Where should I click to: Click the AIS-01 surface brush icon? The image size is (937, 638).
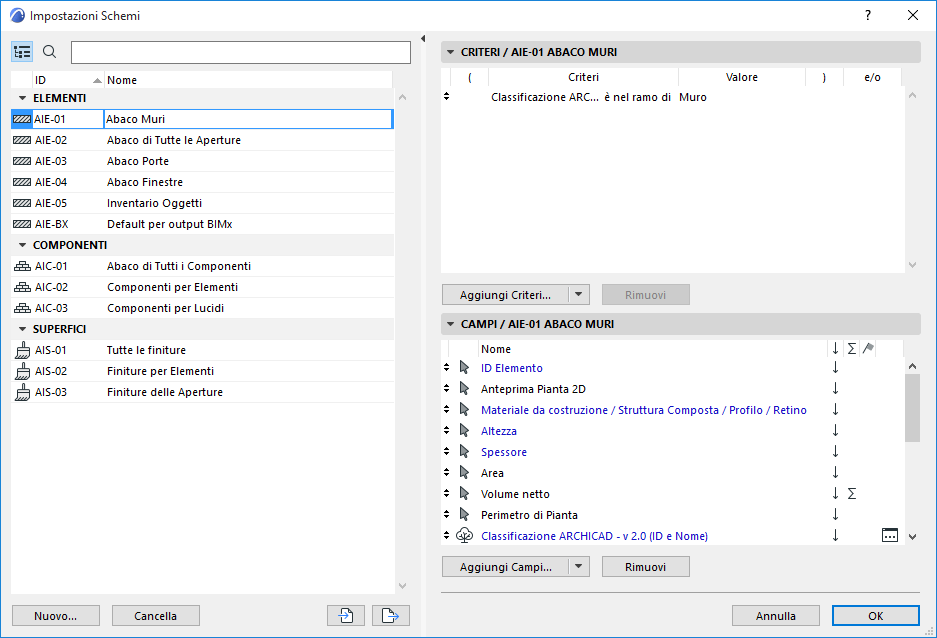[x=22, y=350]
